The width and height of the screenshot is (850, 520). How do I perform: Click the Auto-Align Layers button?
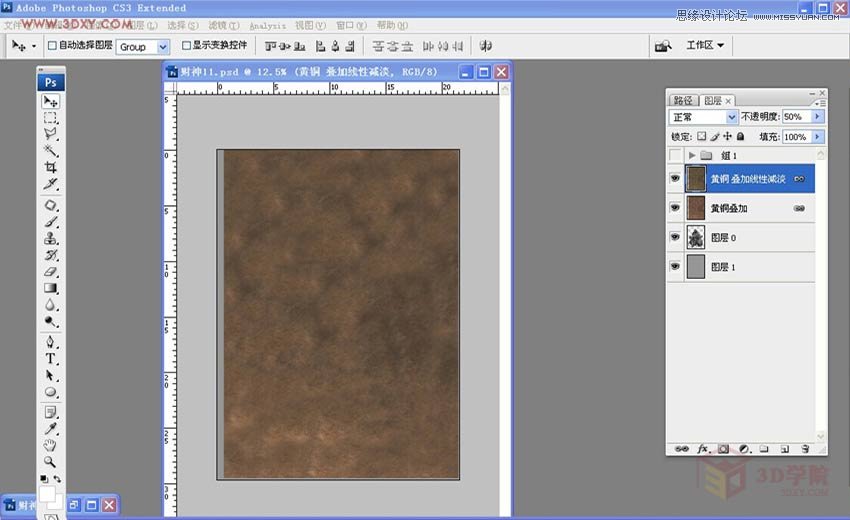[x=485, y=46]
